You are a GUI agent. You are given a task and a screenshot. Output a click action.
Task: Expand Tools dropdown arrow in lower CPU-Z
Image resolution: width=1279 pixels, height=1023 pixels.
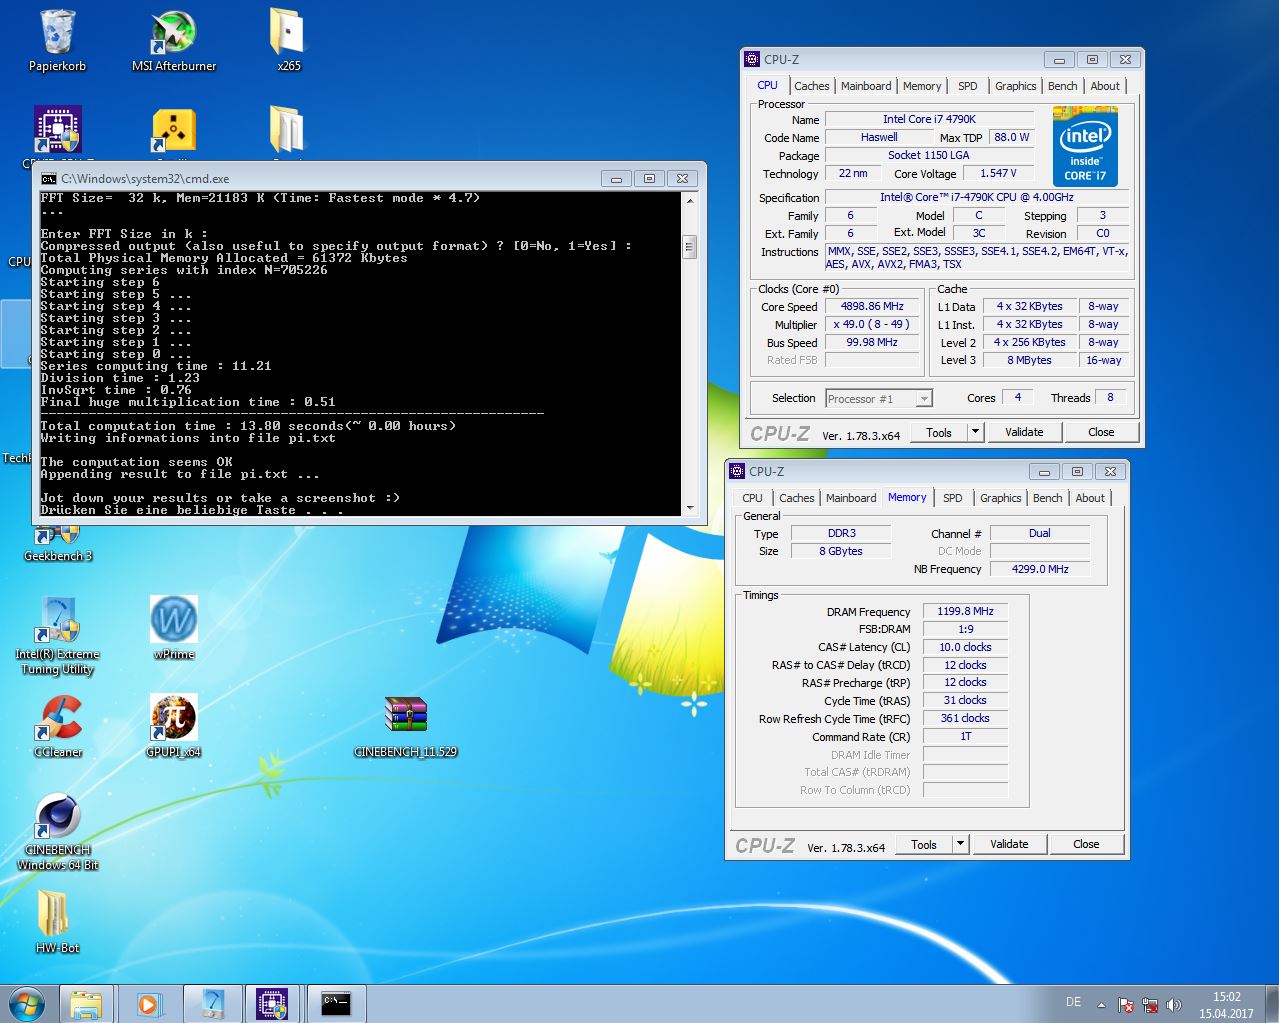[x=961, y=844]
